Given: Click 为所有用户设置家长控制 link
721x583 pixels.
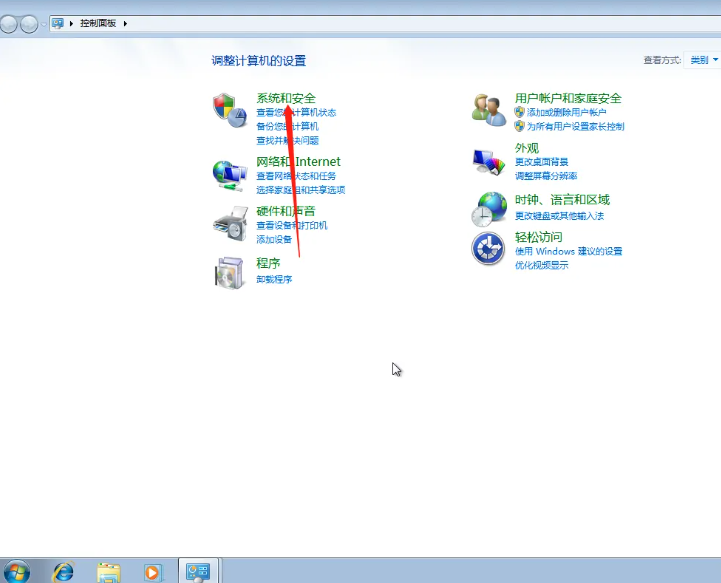Looking at the screenshot, I should 576,126.
